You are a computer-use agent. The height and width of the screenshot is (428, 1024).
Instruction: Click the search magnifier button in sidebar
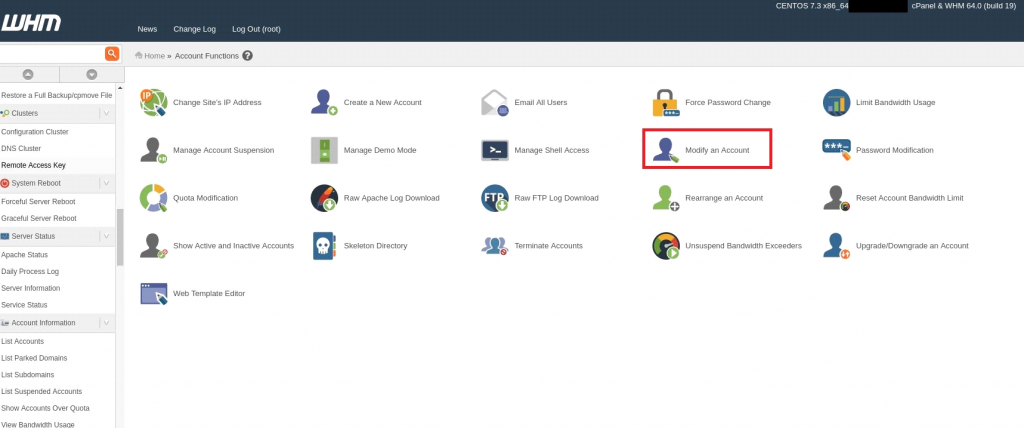tap(112, 54)
